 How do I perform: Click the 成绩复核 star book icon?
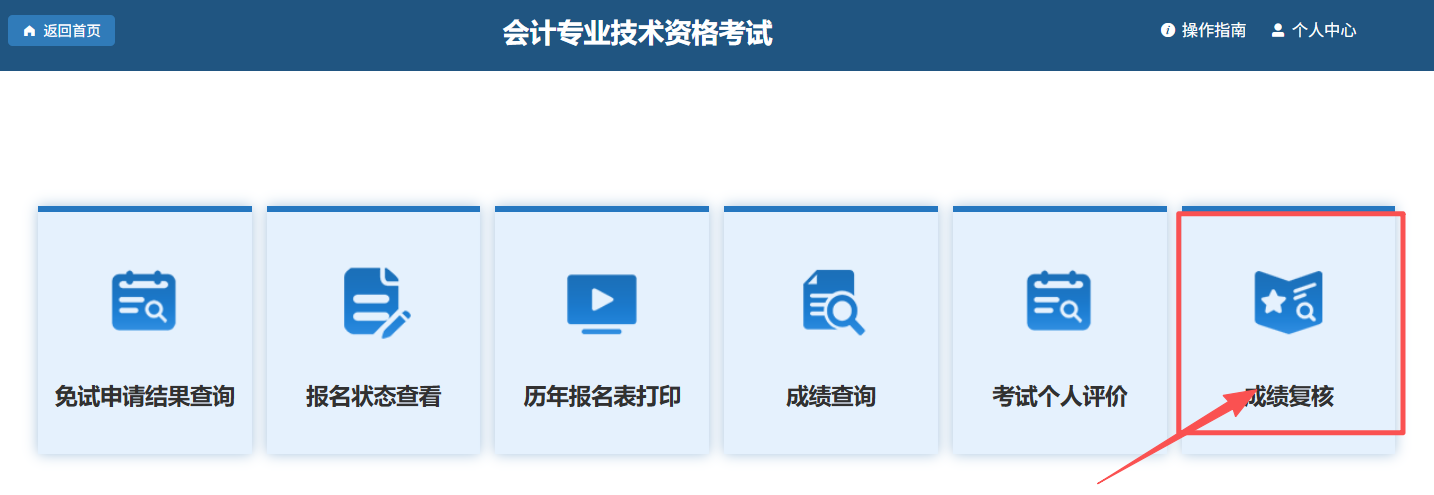click(1288, 300)
